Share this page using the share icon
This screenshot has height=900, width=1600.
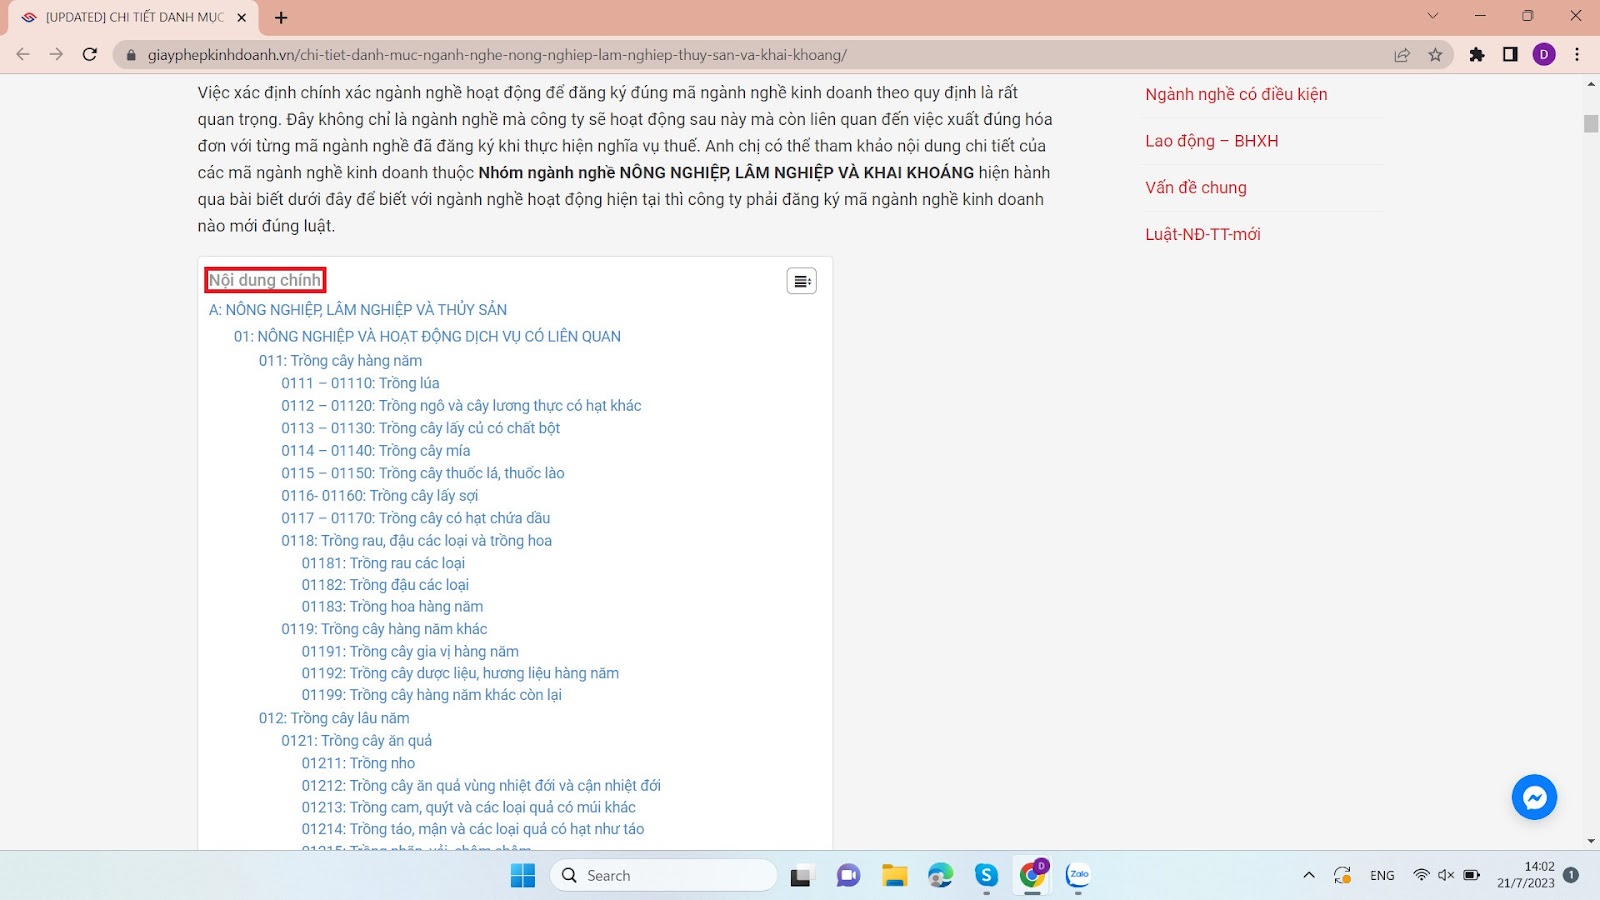(x=1402, y=55)
